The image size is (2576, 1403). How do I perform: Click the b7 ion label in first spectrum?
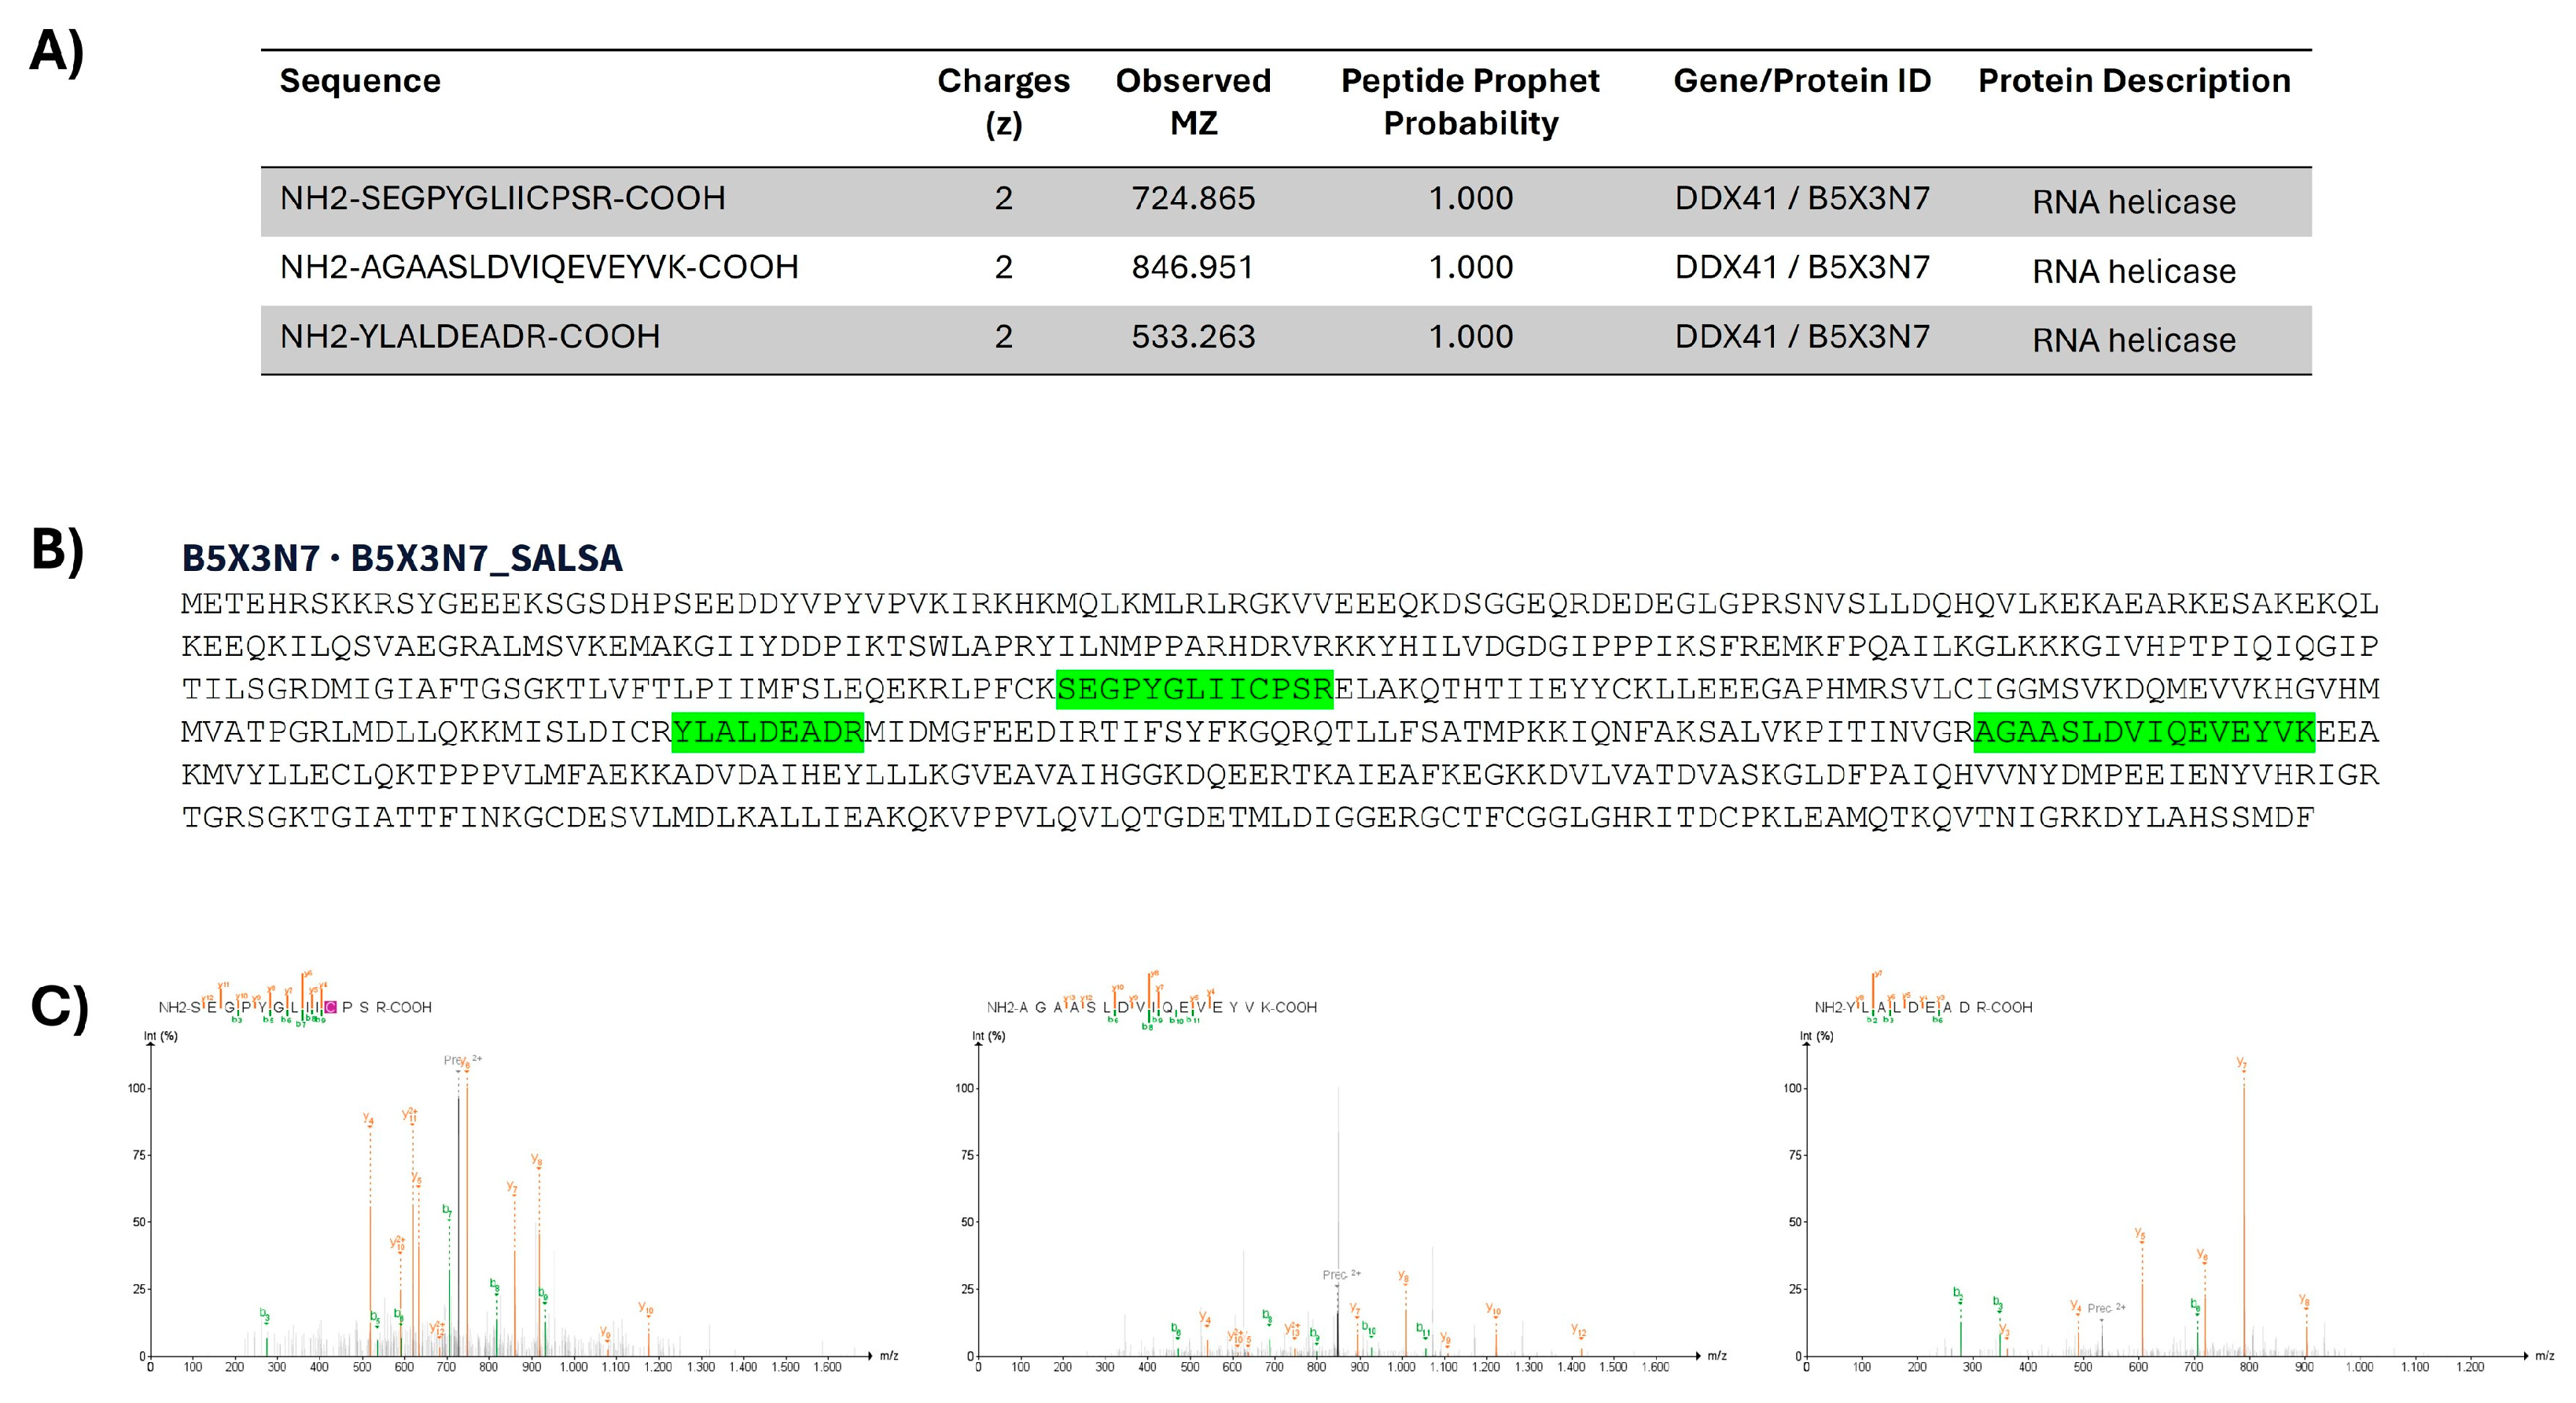(x=447, y=1211)
